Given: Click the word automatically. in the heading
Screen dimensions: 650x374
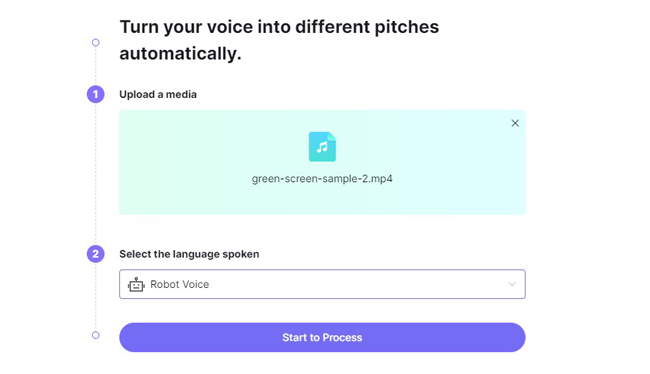Looking at the screenshot, I should pyautogui.click(x=180, y=54).
